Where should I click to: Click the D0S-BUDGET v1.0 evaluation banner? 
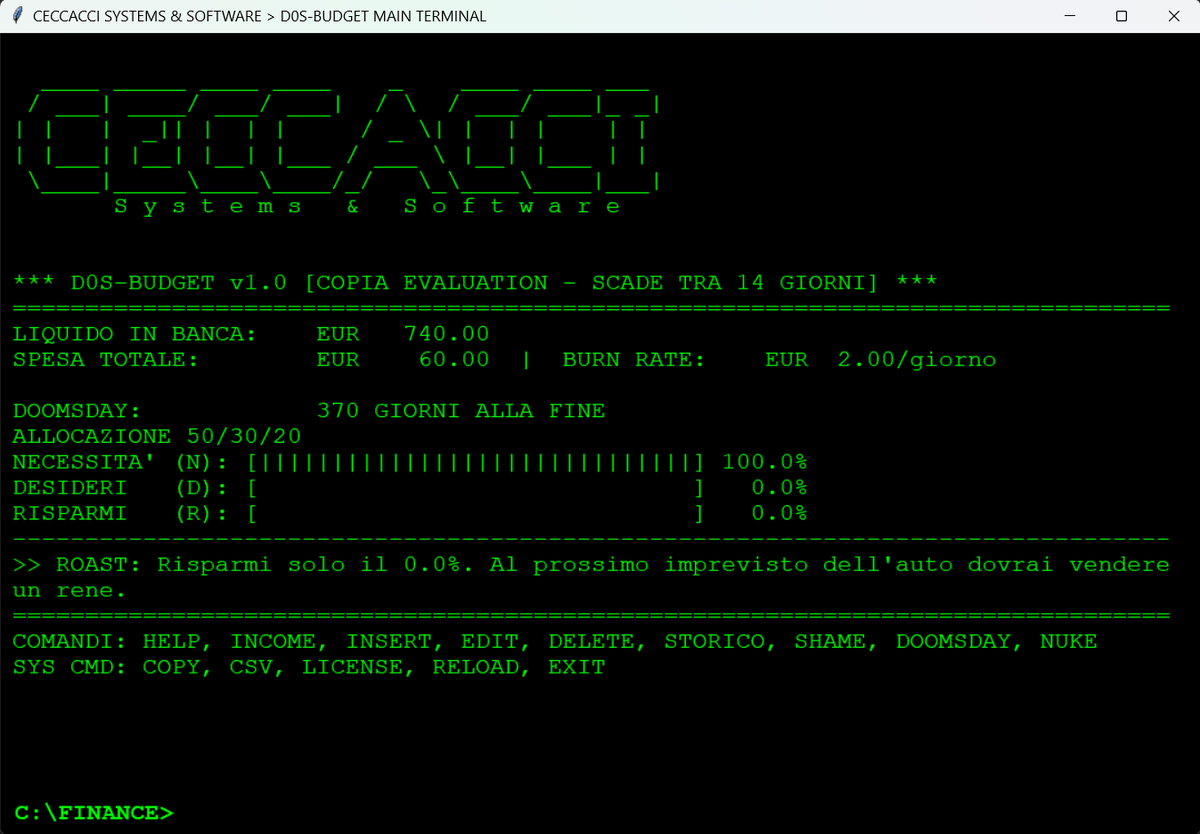475,283
